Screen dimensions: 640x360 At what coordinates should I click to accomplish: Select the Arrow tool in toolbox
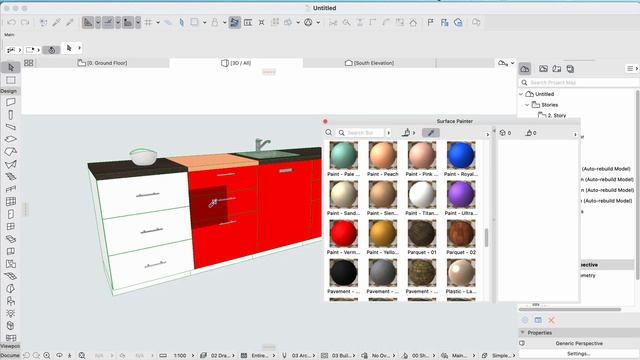(11, 67)
